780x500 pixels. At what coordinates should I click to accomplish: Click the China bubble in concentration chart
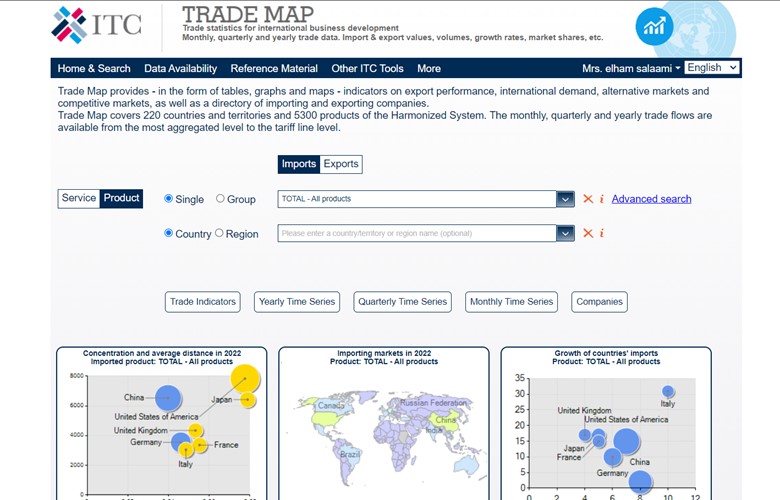(168, 398)
